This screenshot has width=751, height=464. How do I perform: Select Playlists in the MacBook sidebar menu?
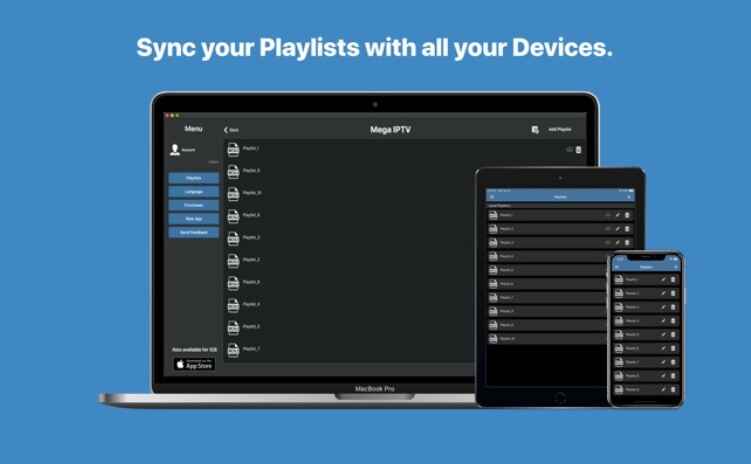[x=193, y=178]
